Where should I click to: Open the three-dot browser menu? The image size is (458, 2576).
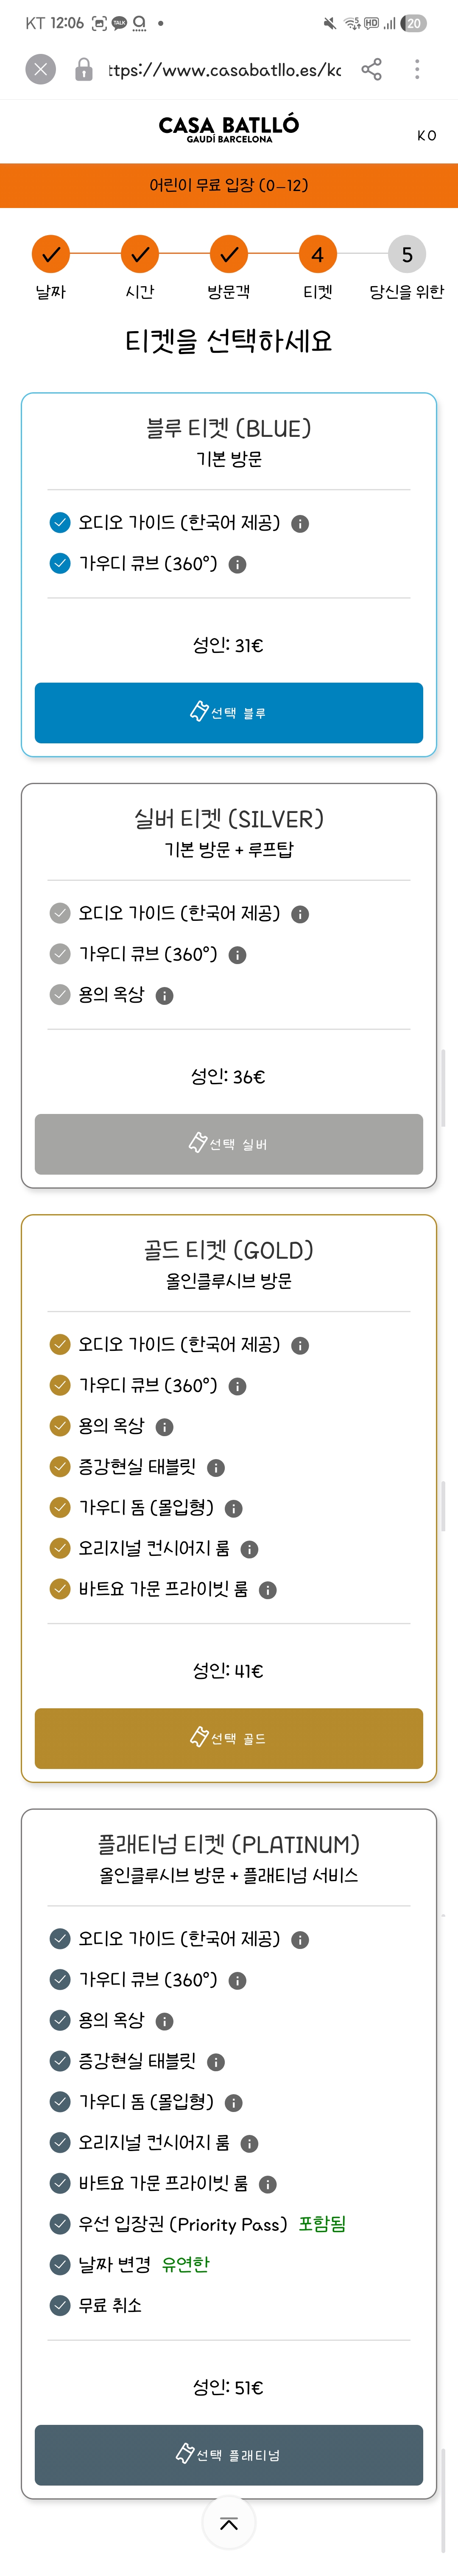417,69
